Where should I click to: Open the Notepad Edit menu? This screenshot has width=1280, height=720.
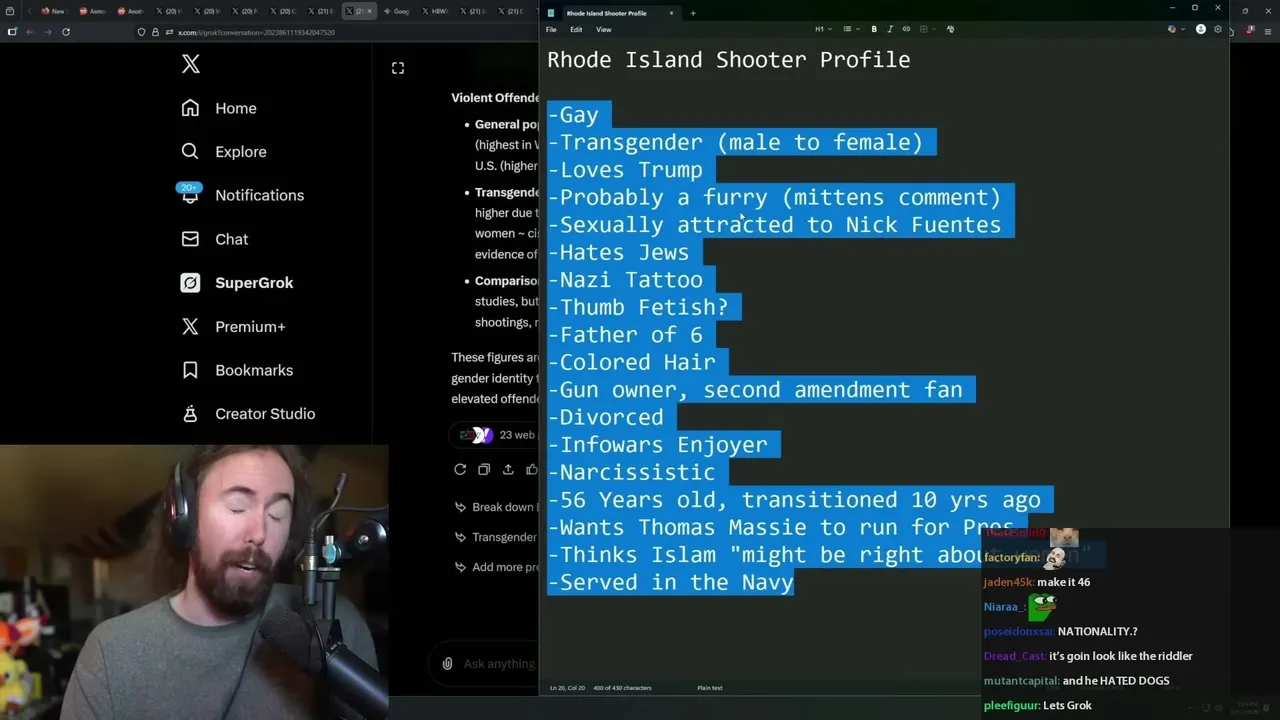576,29
